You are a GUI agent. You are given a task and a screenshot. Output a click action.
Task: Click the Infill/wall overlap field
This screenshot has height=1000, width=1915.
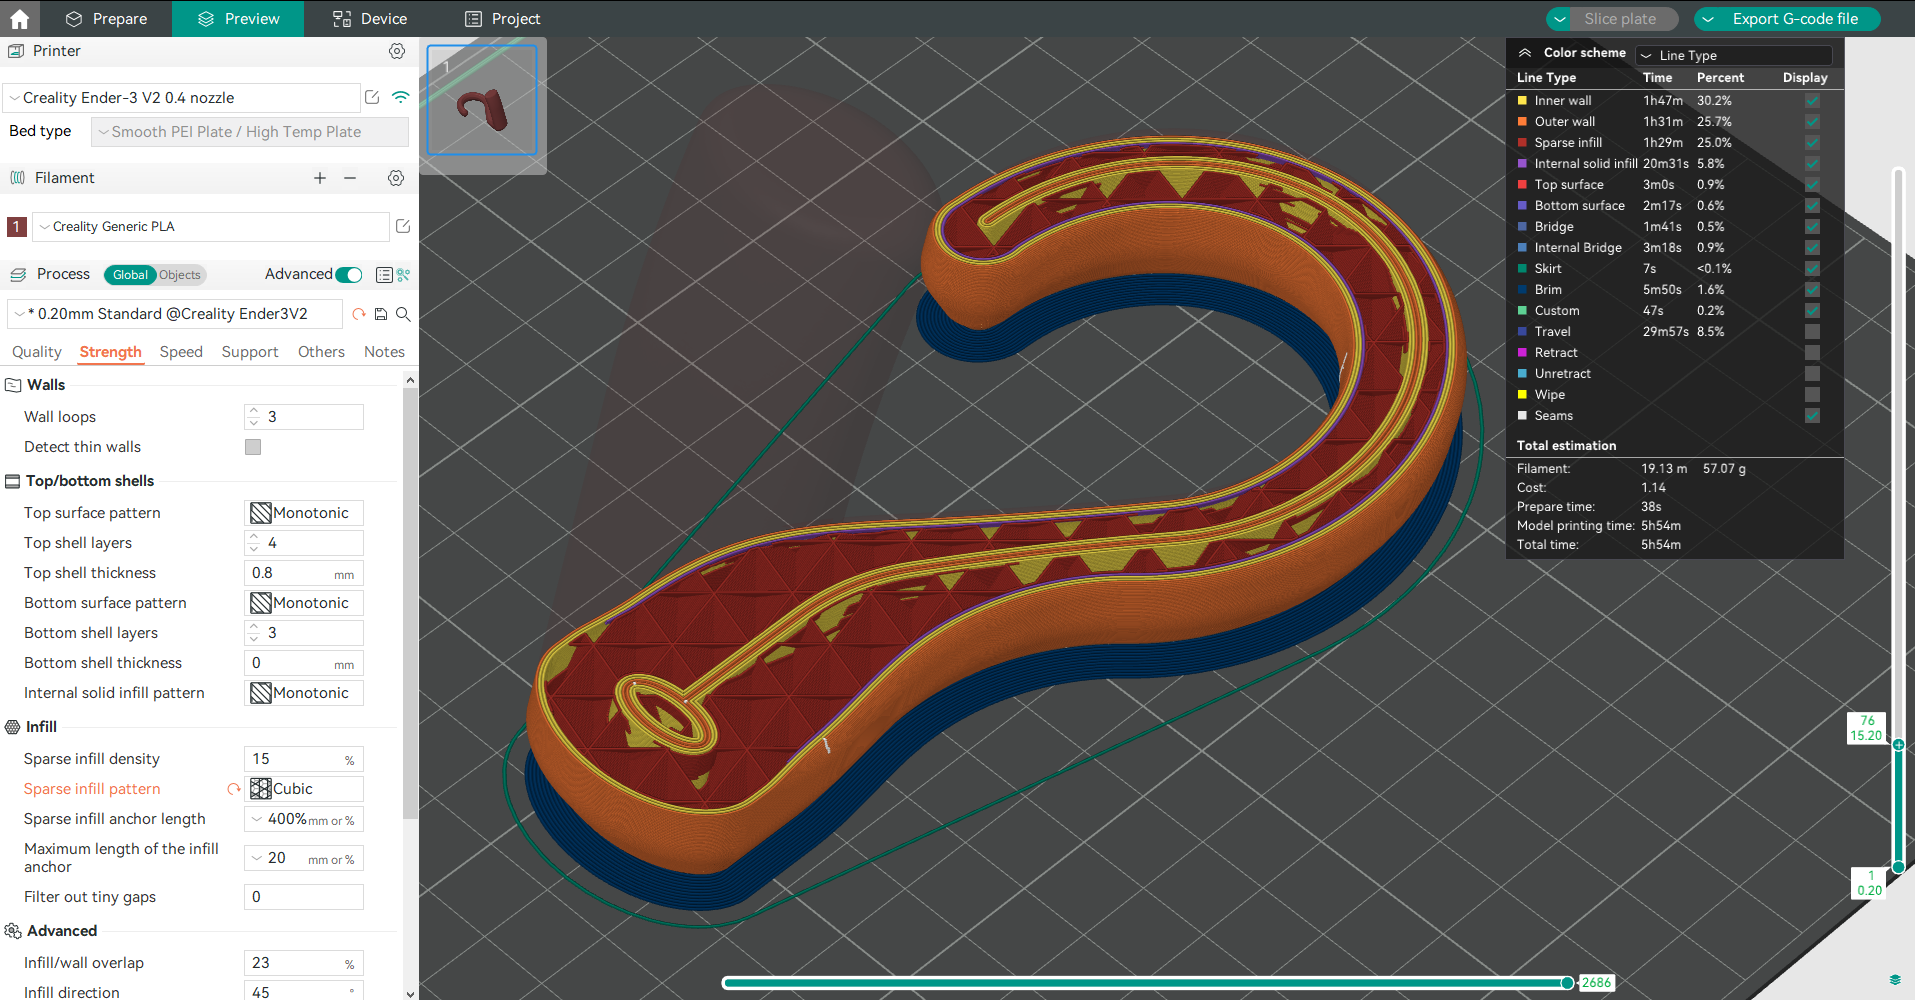click(x=304, y=963)
